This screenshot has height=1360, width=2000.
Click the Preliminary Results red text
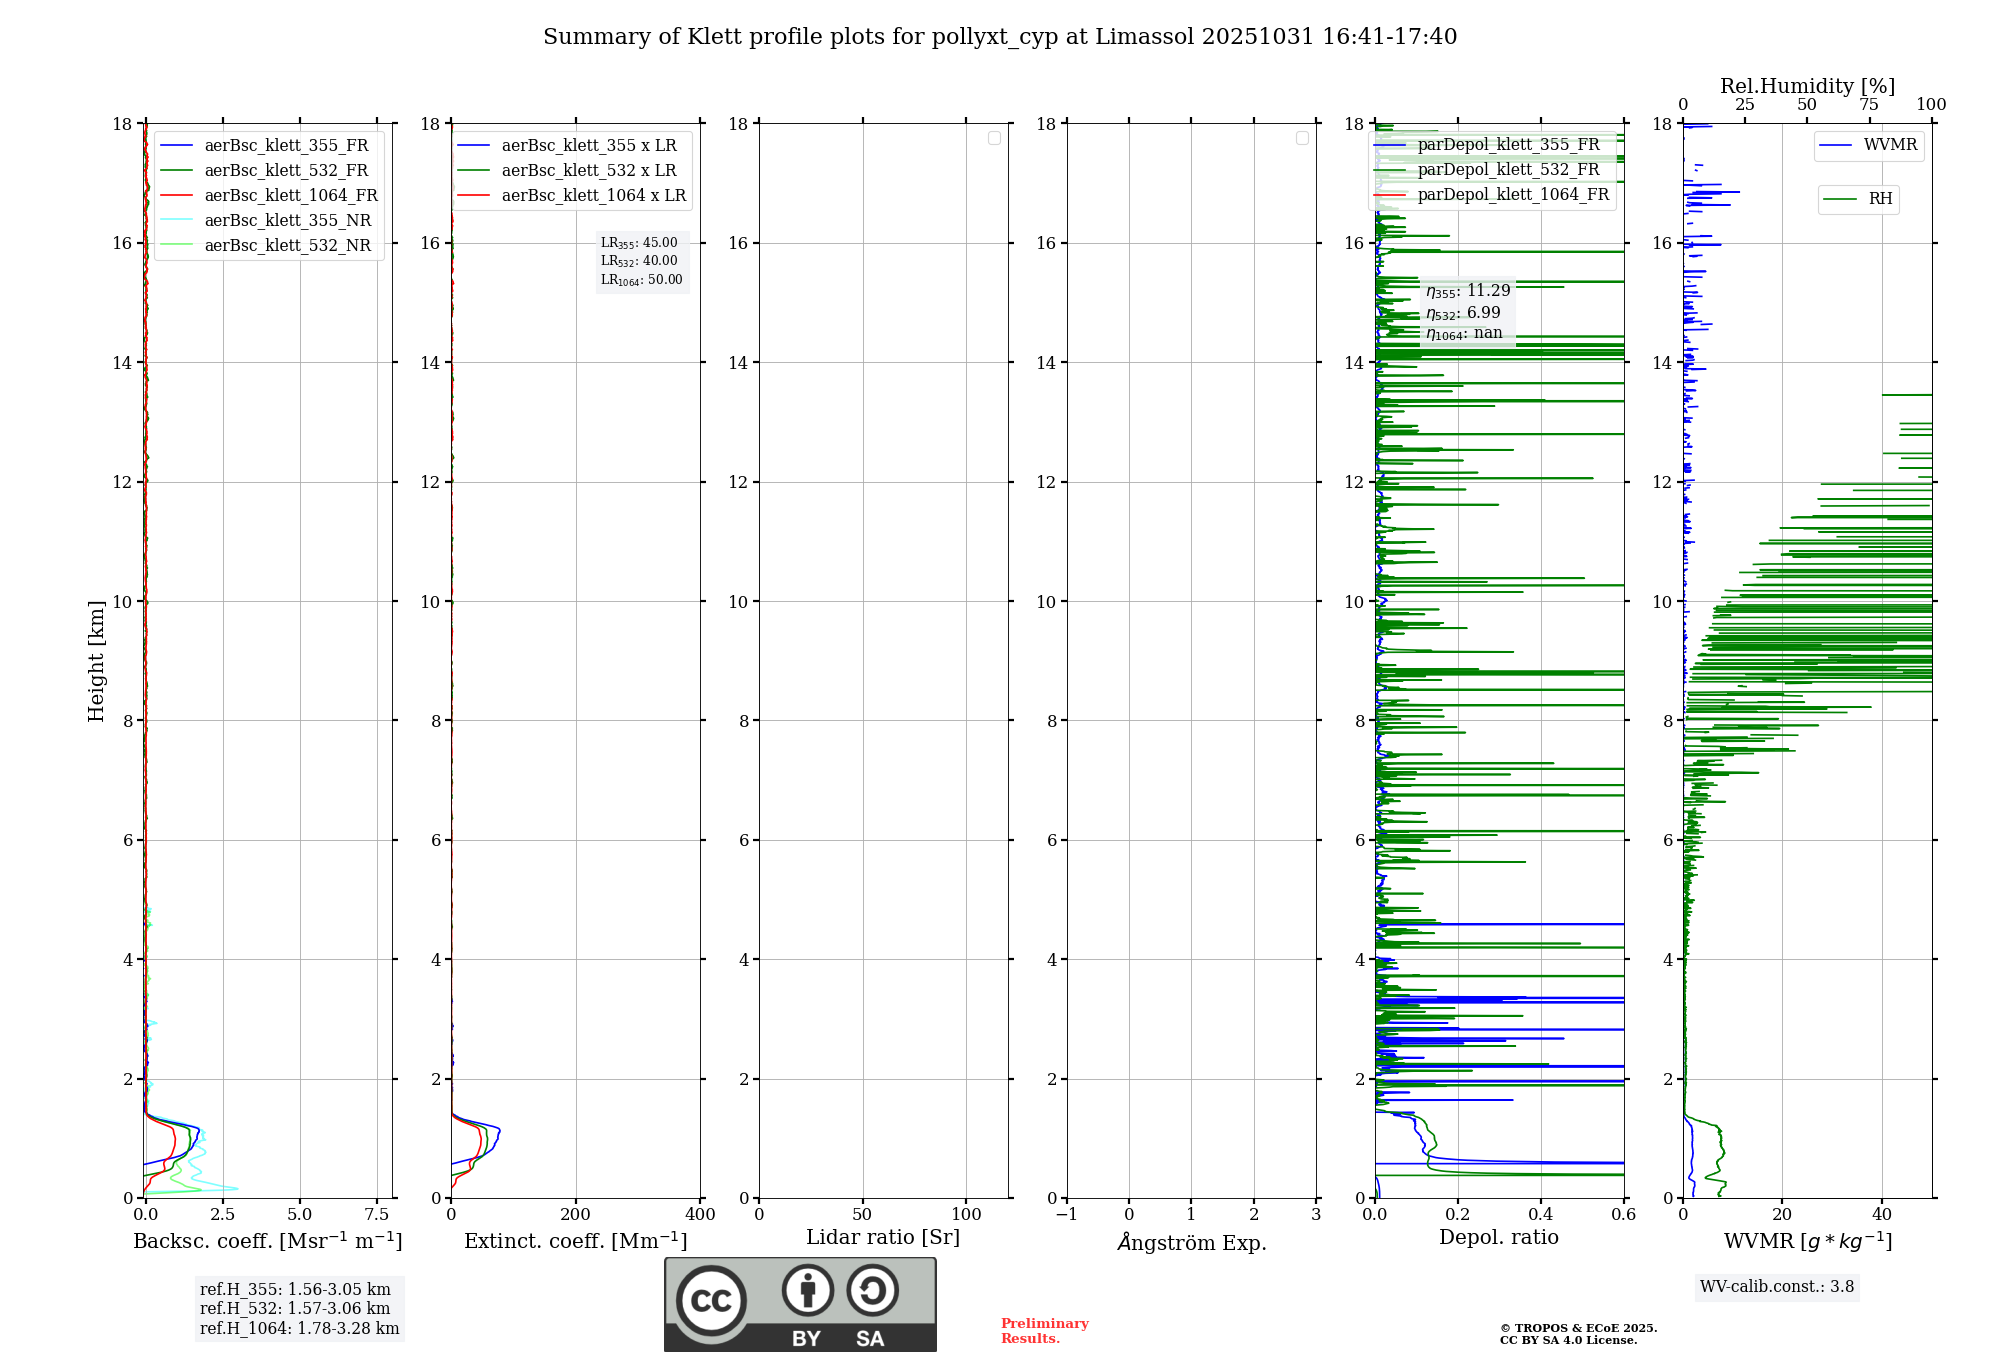coord(1044,1331)
